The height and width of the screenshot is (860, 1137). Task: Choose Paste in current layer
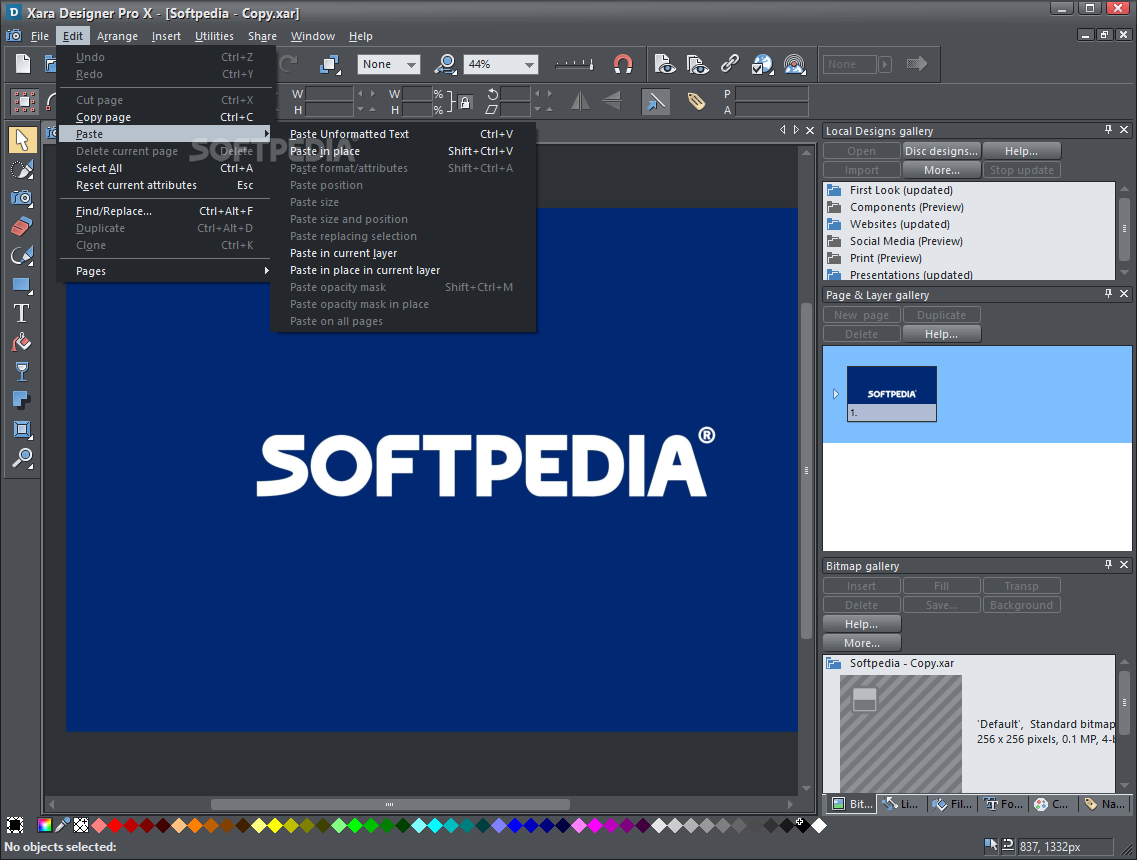[402, 253]
